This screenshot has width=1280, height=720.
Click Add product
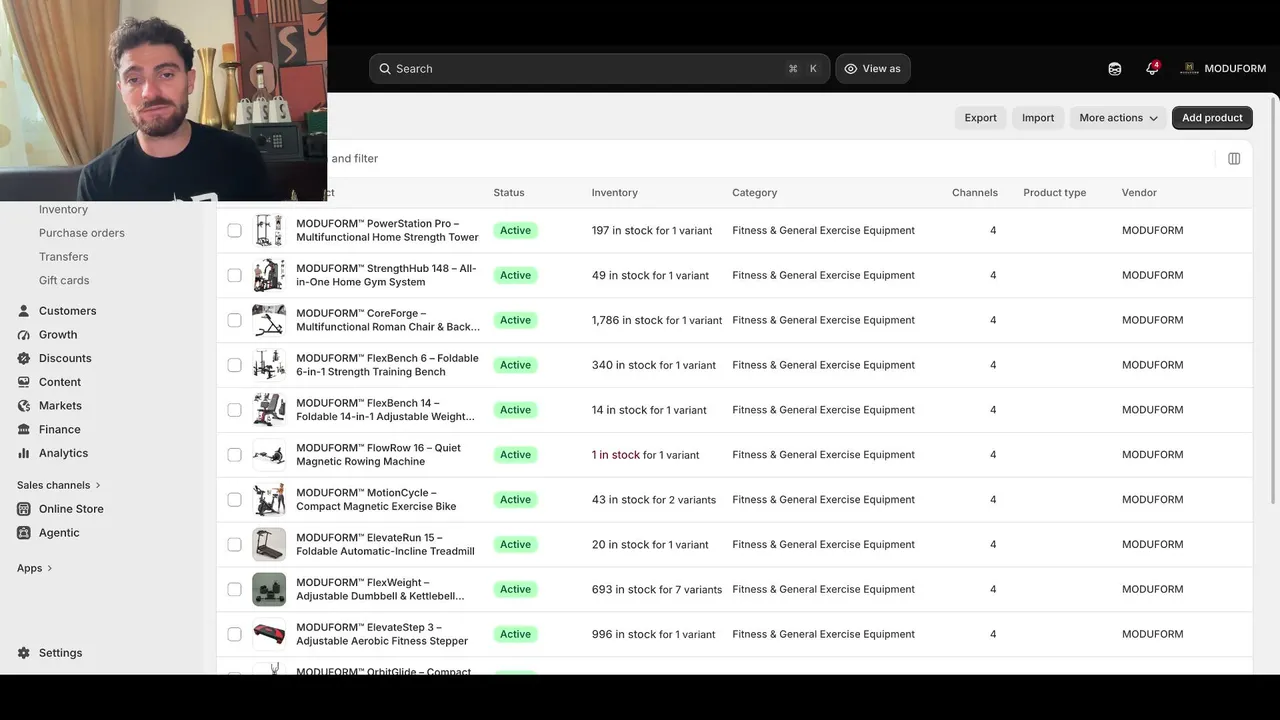point(1212,118)
